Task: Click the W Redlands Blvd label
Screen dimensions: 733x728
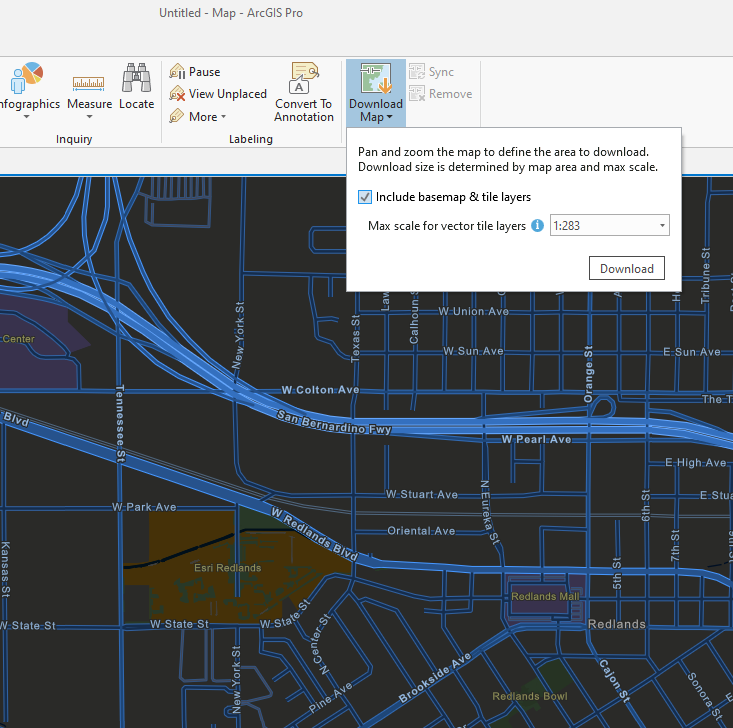Action: (x=315, y=534)
